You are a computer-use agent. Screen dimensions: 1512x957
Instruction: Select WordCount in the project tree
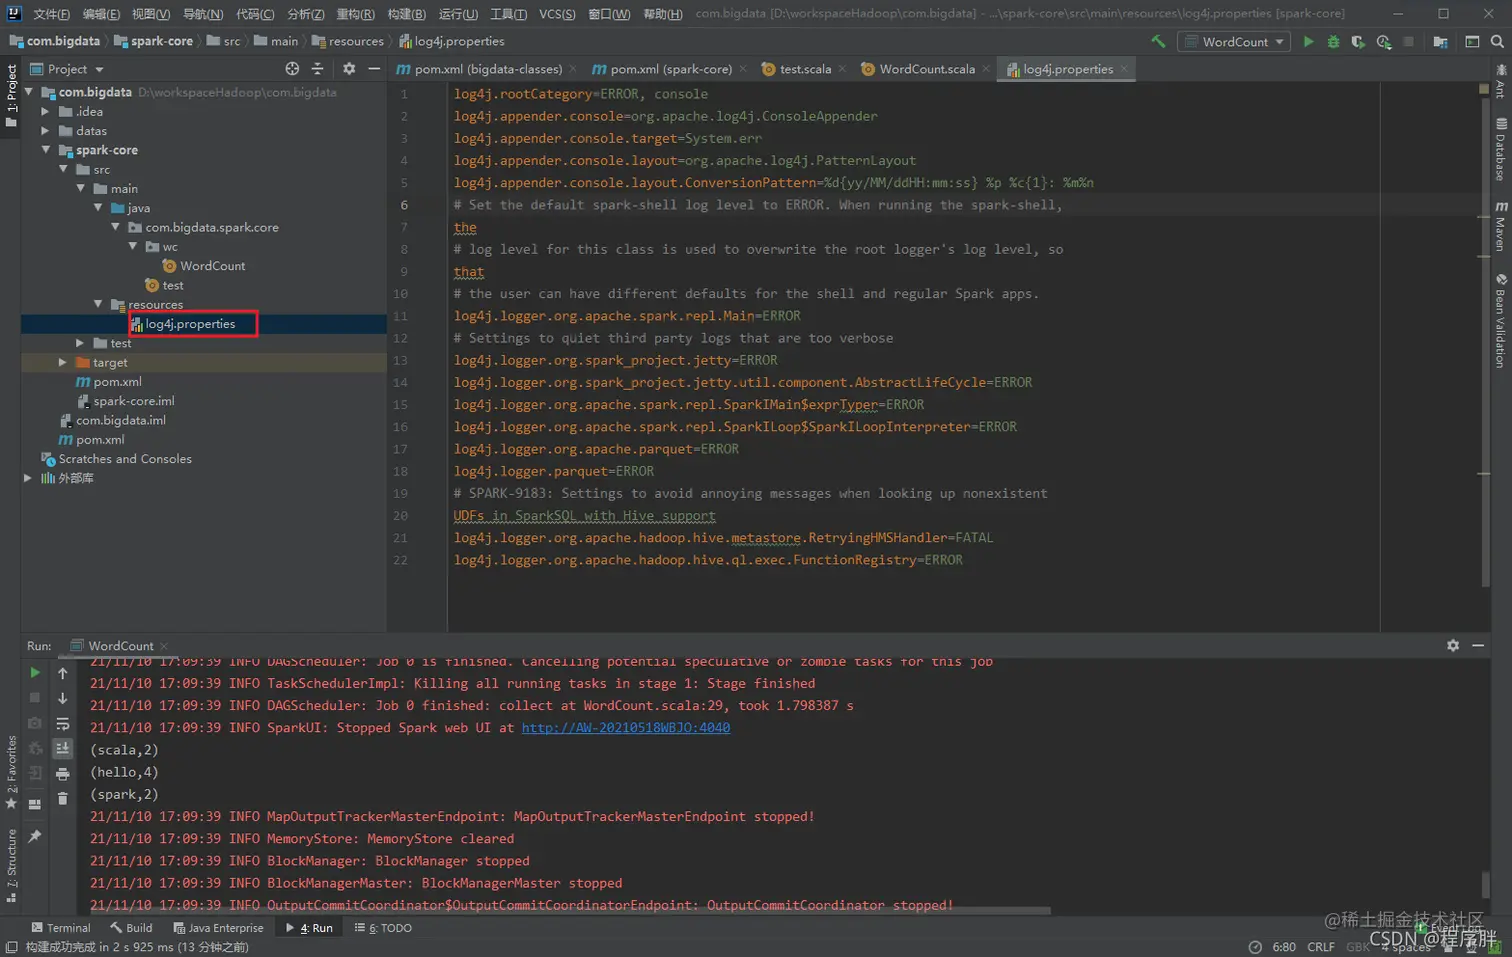tap(204, 266)
